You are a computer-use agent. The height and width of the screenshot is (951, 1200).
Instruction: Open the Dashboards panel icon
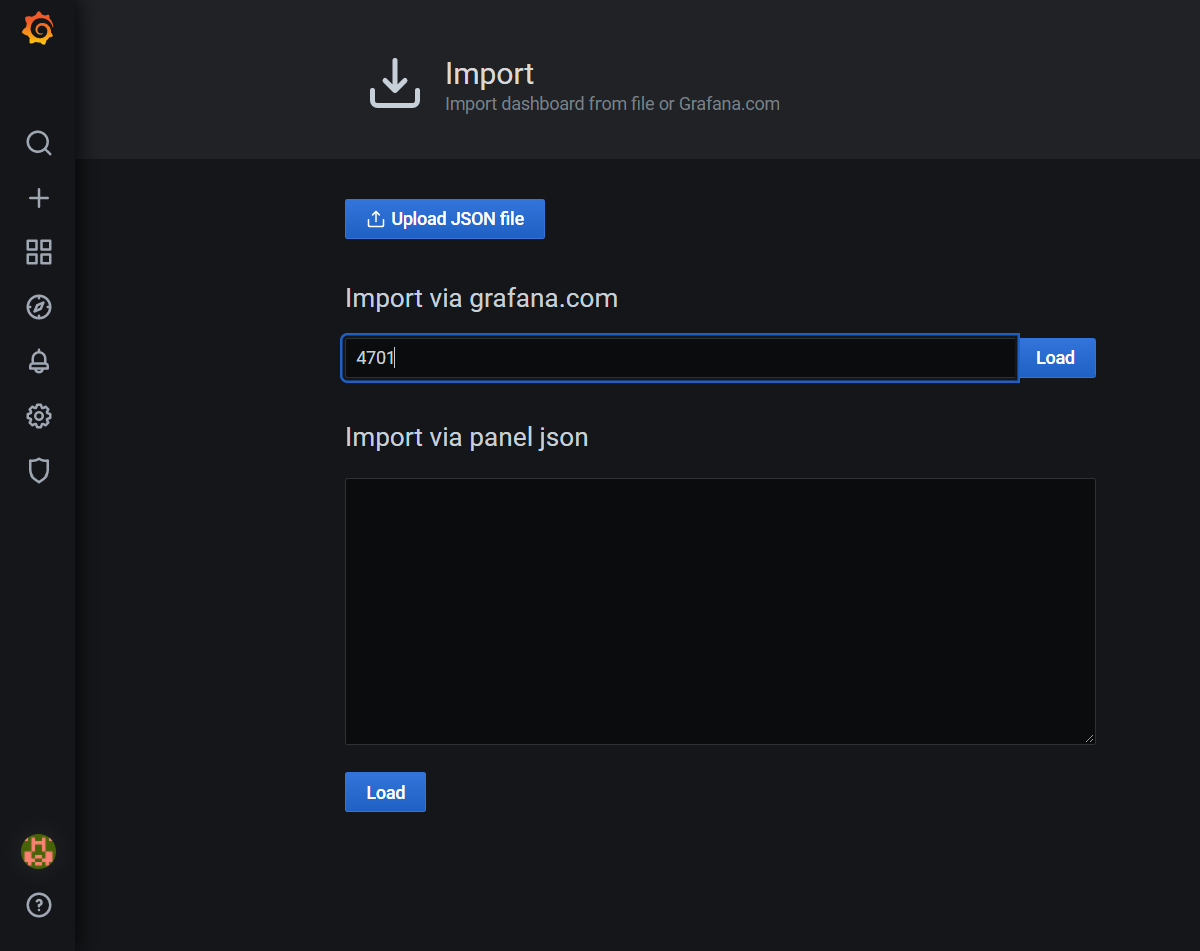[x=38, y=252]
